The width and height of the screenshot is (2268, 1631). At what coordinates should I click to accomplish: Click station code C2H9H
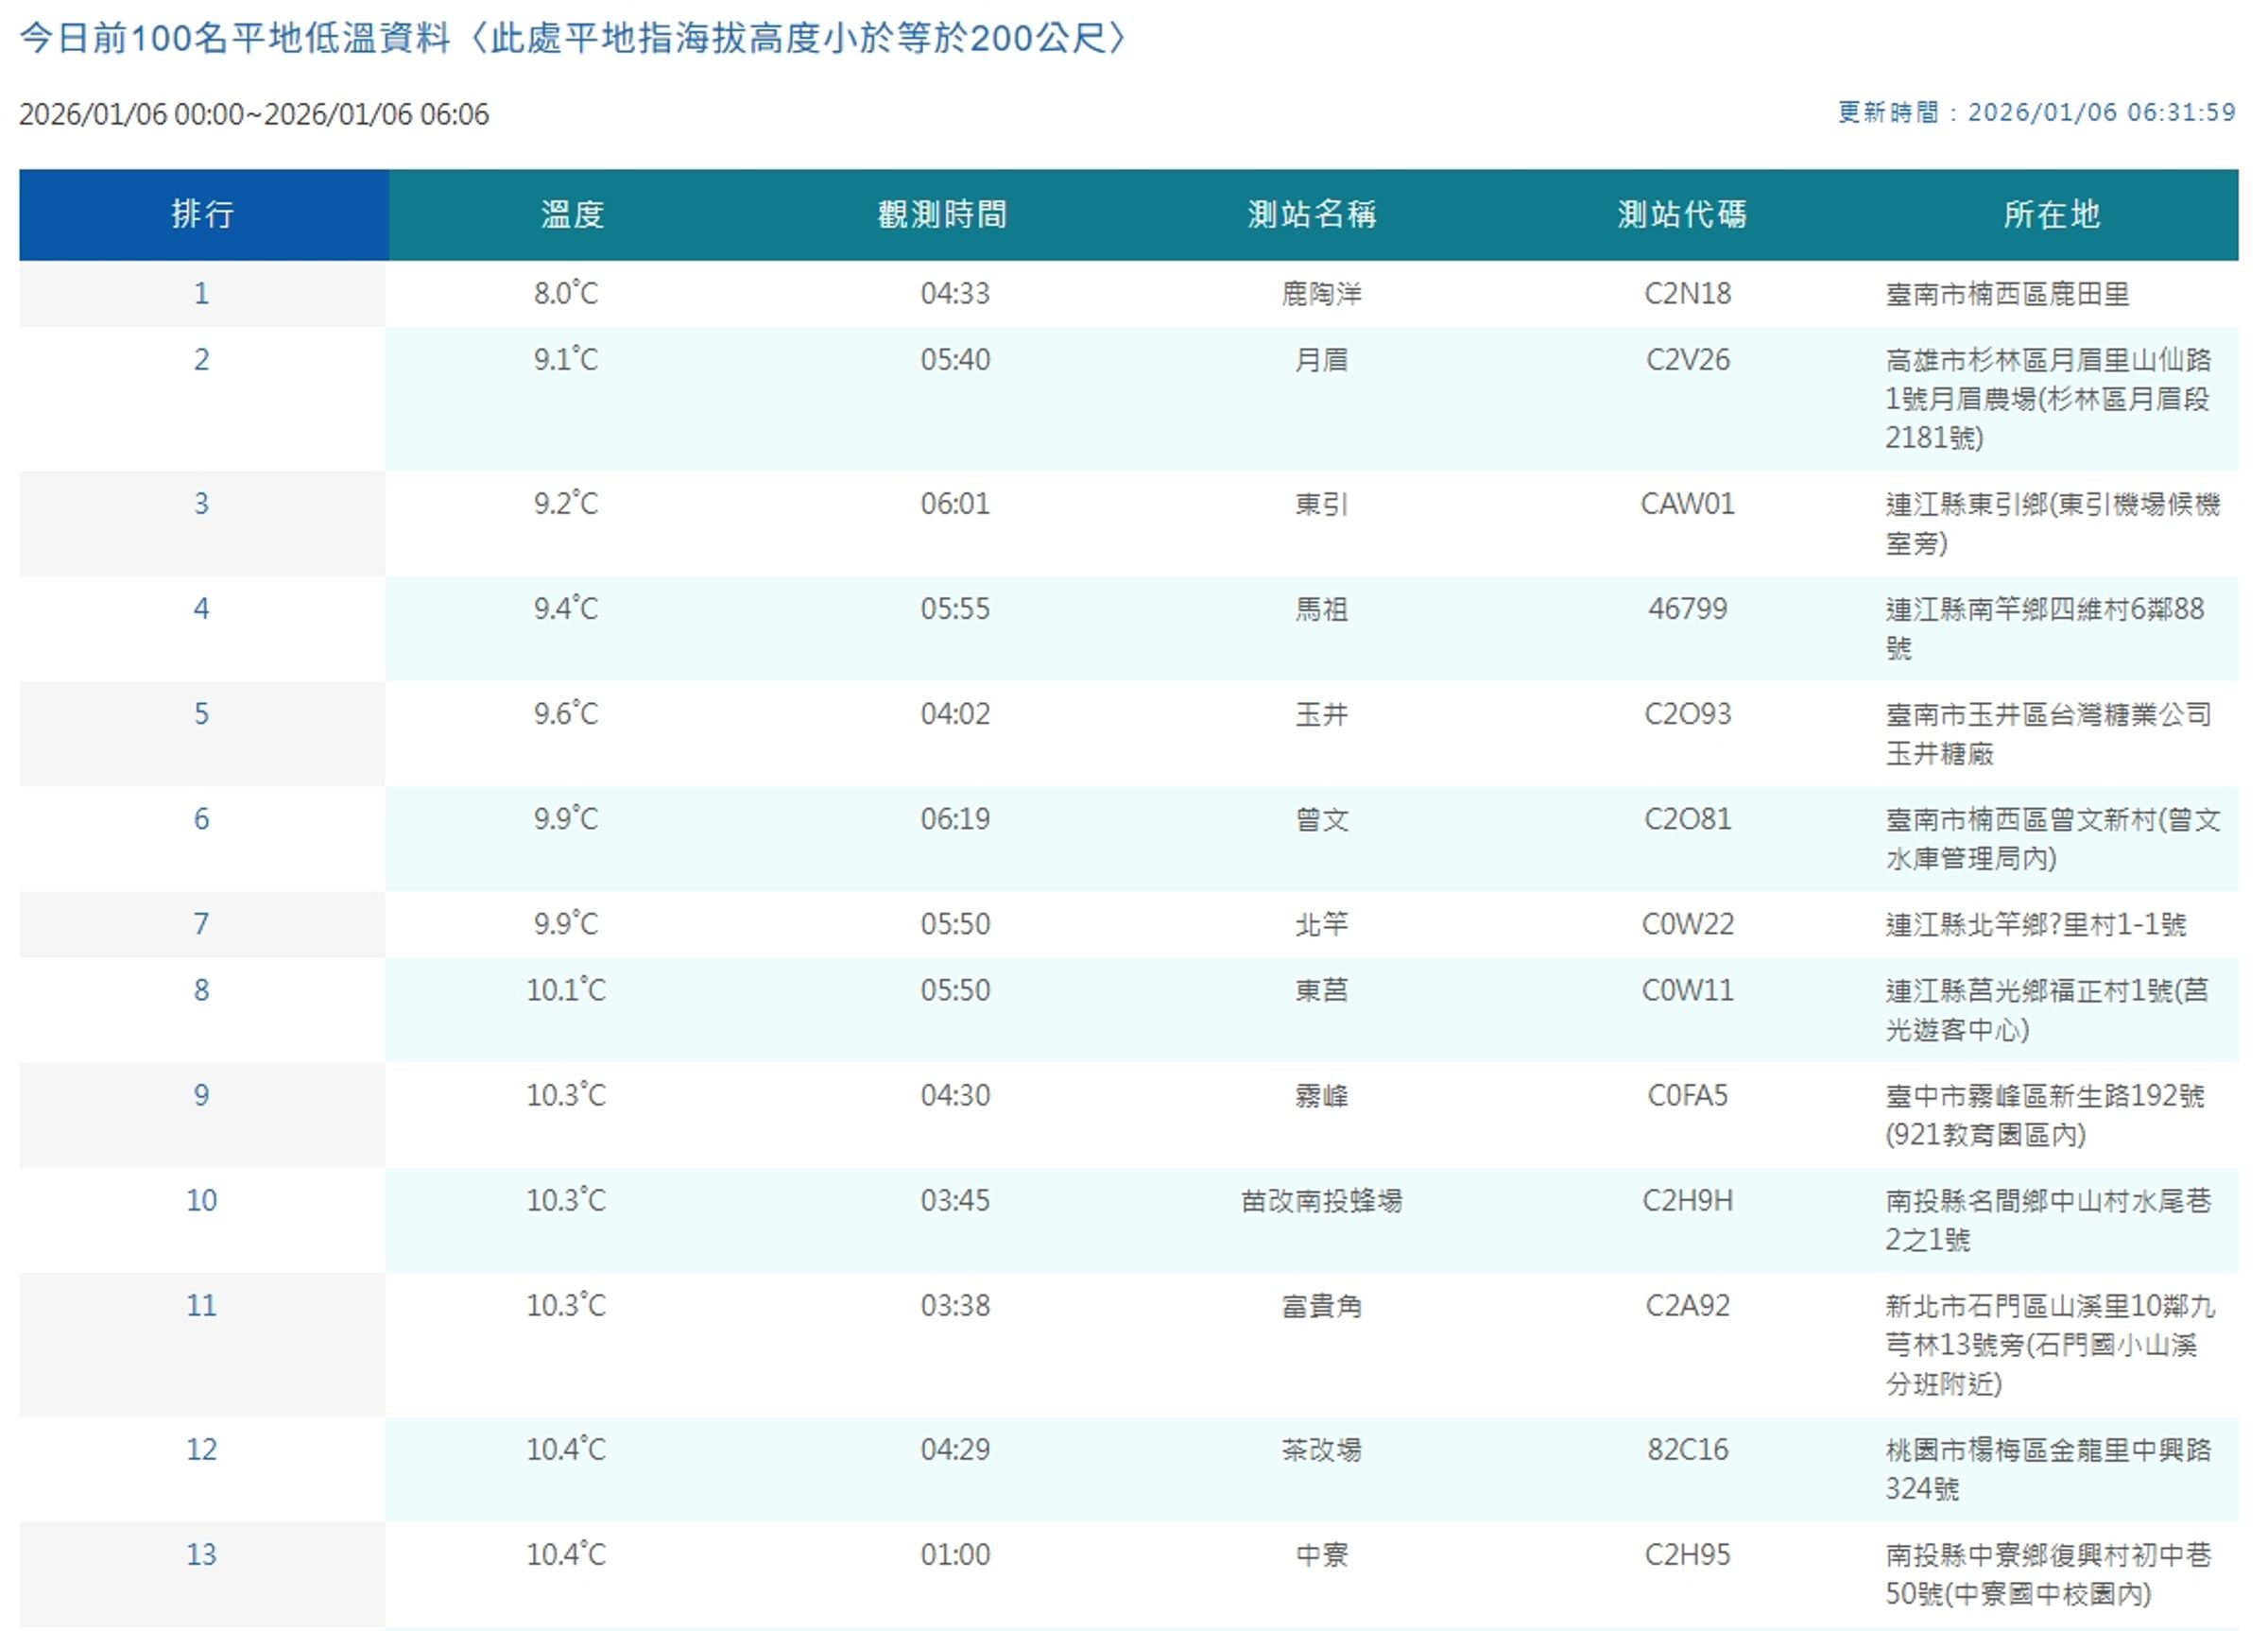pyautogui.click(x=1688, y=1200)
